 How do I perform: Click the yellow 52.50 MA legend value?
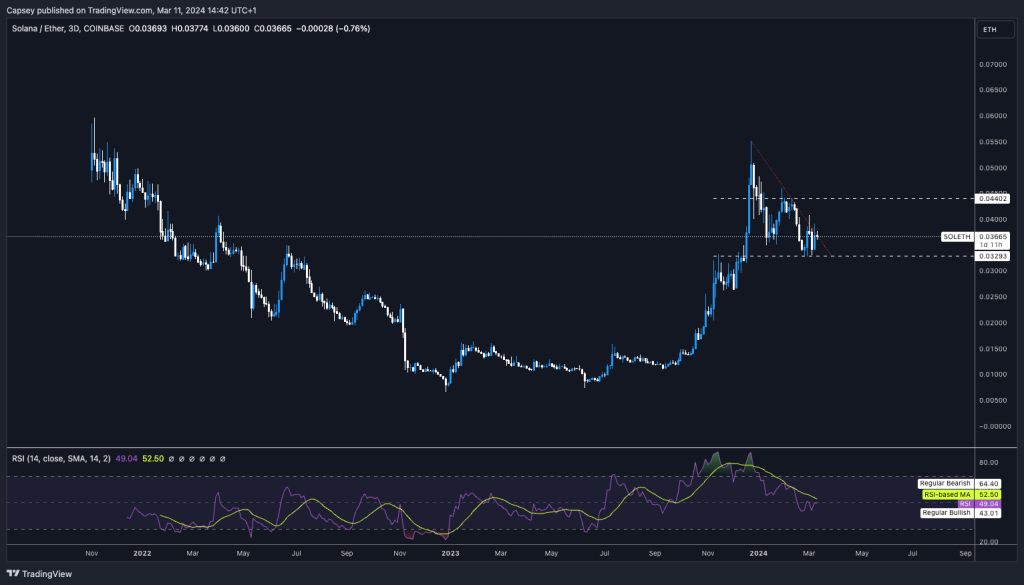[x=149, y=459]
